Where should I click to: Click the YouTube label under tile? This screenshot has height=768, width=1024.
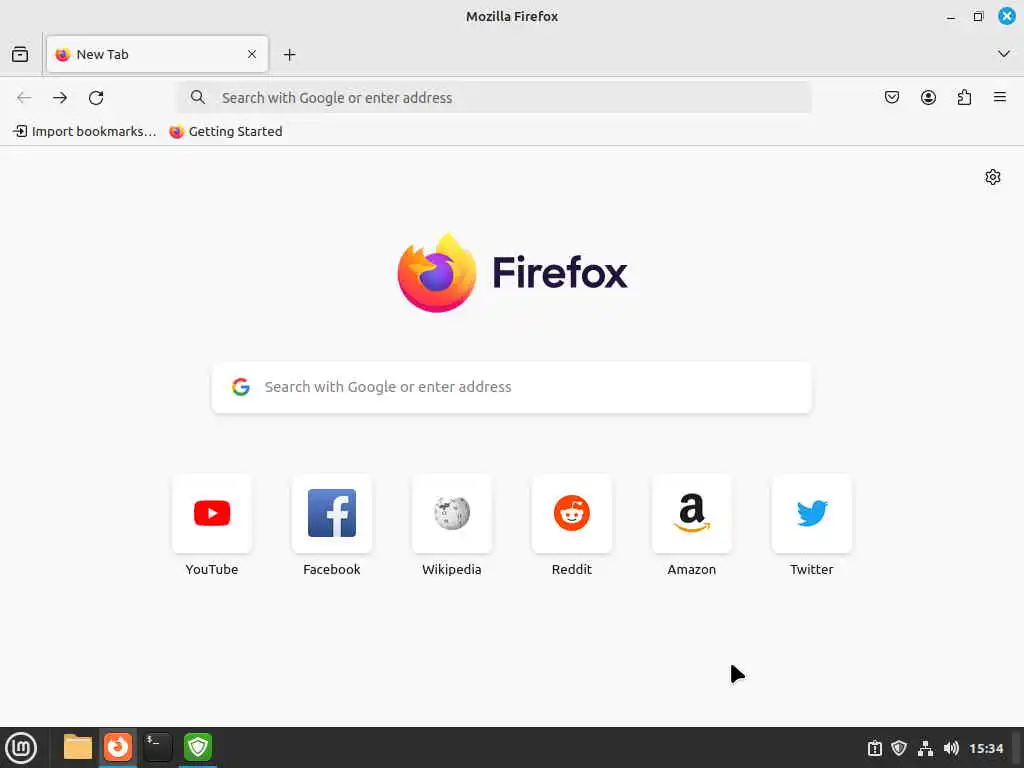tap(212, 569)
